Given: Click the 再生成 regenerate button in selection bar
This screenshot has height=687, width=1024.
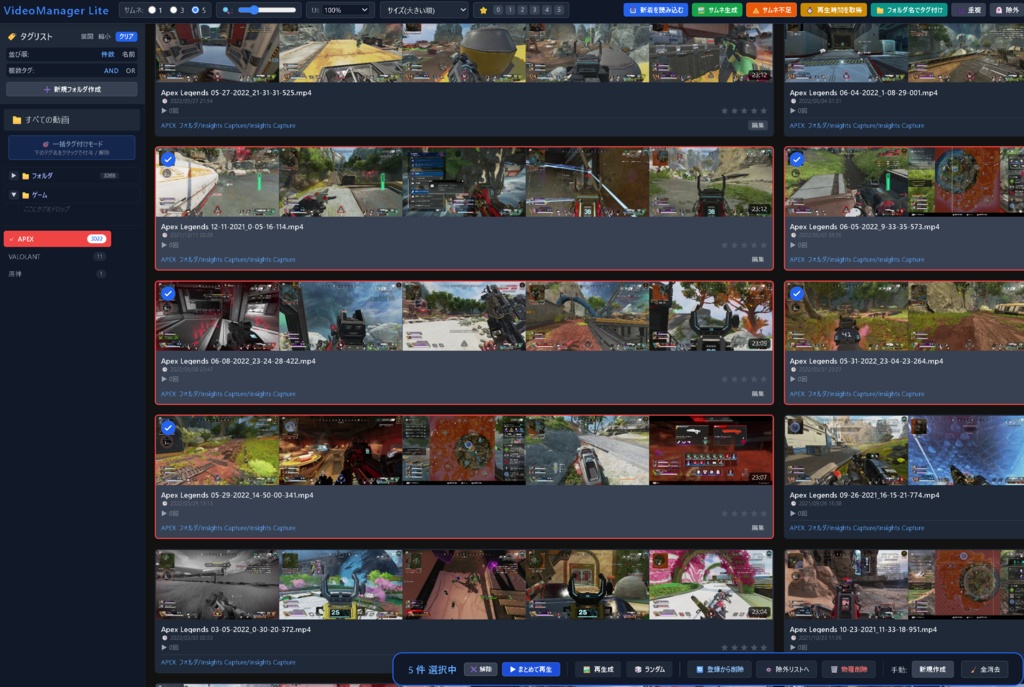Looking at the screenshot, I should pyautogui.click(x=598, y=669).
